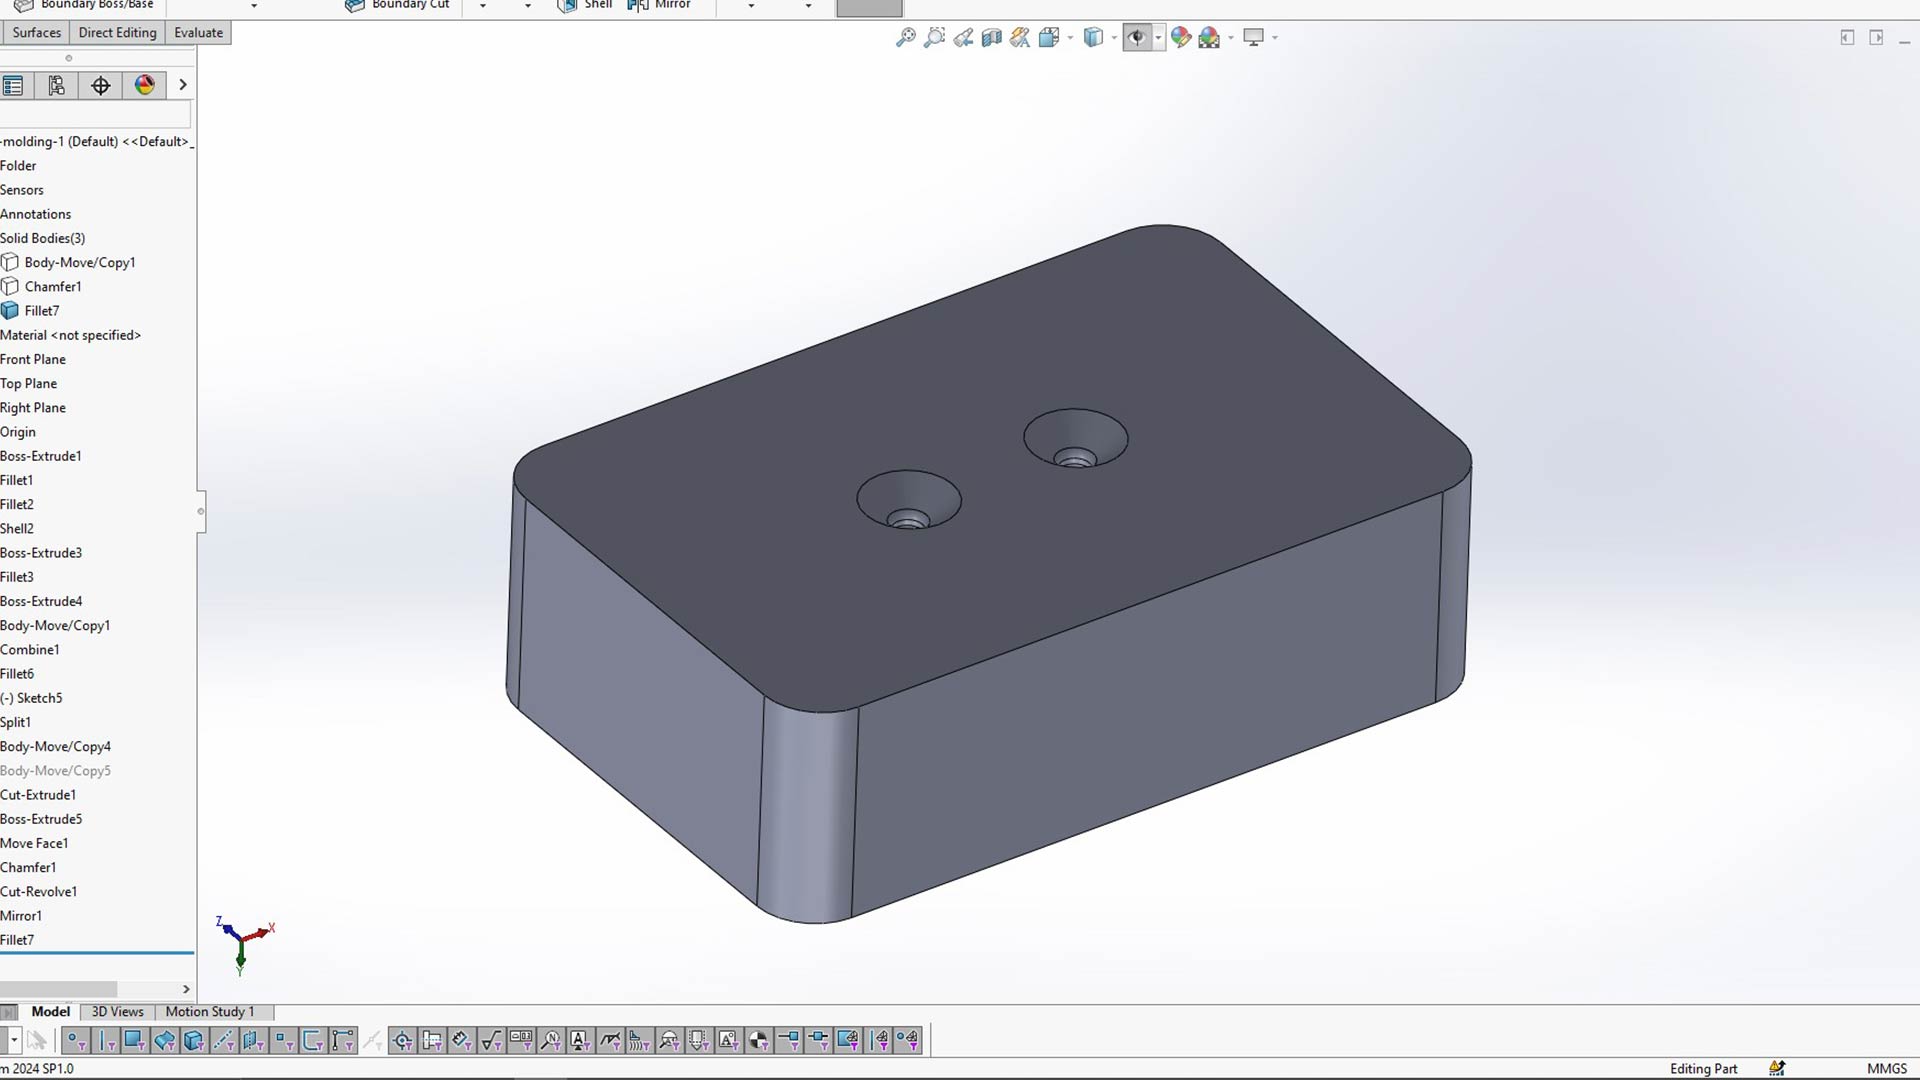Expand the View Orientation dropdown arrow
Image resolution: width=1920 pixels, height=1080 pixels.
pos(1070,38)
